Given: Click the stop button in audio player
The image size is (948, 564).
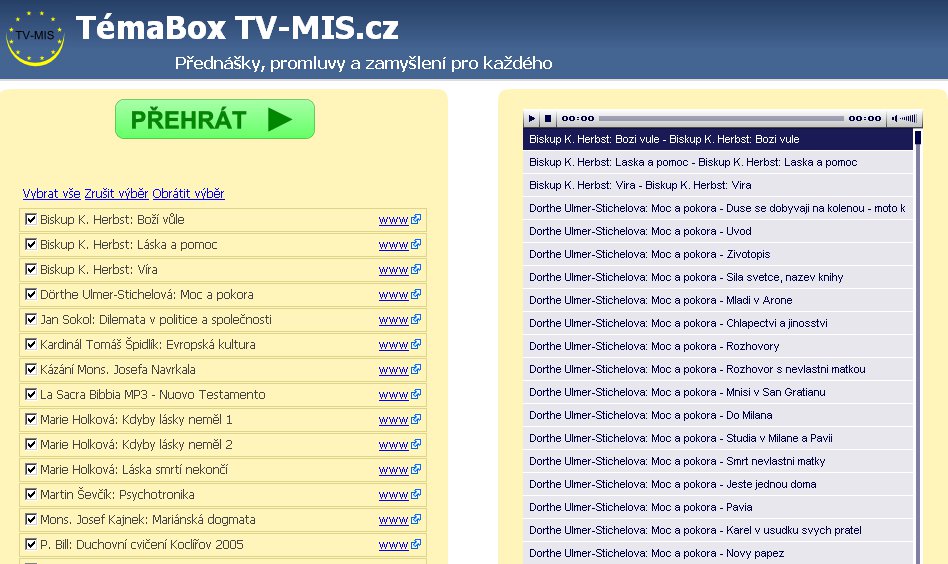Looking at the screenshot, I should [548, 118].
